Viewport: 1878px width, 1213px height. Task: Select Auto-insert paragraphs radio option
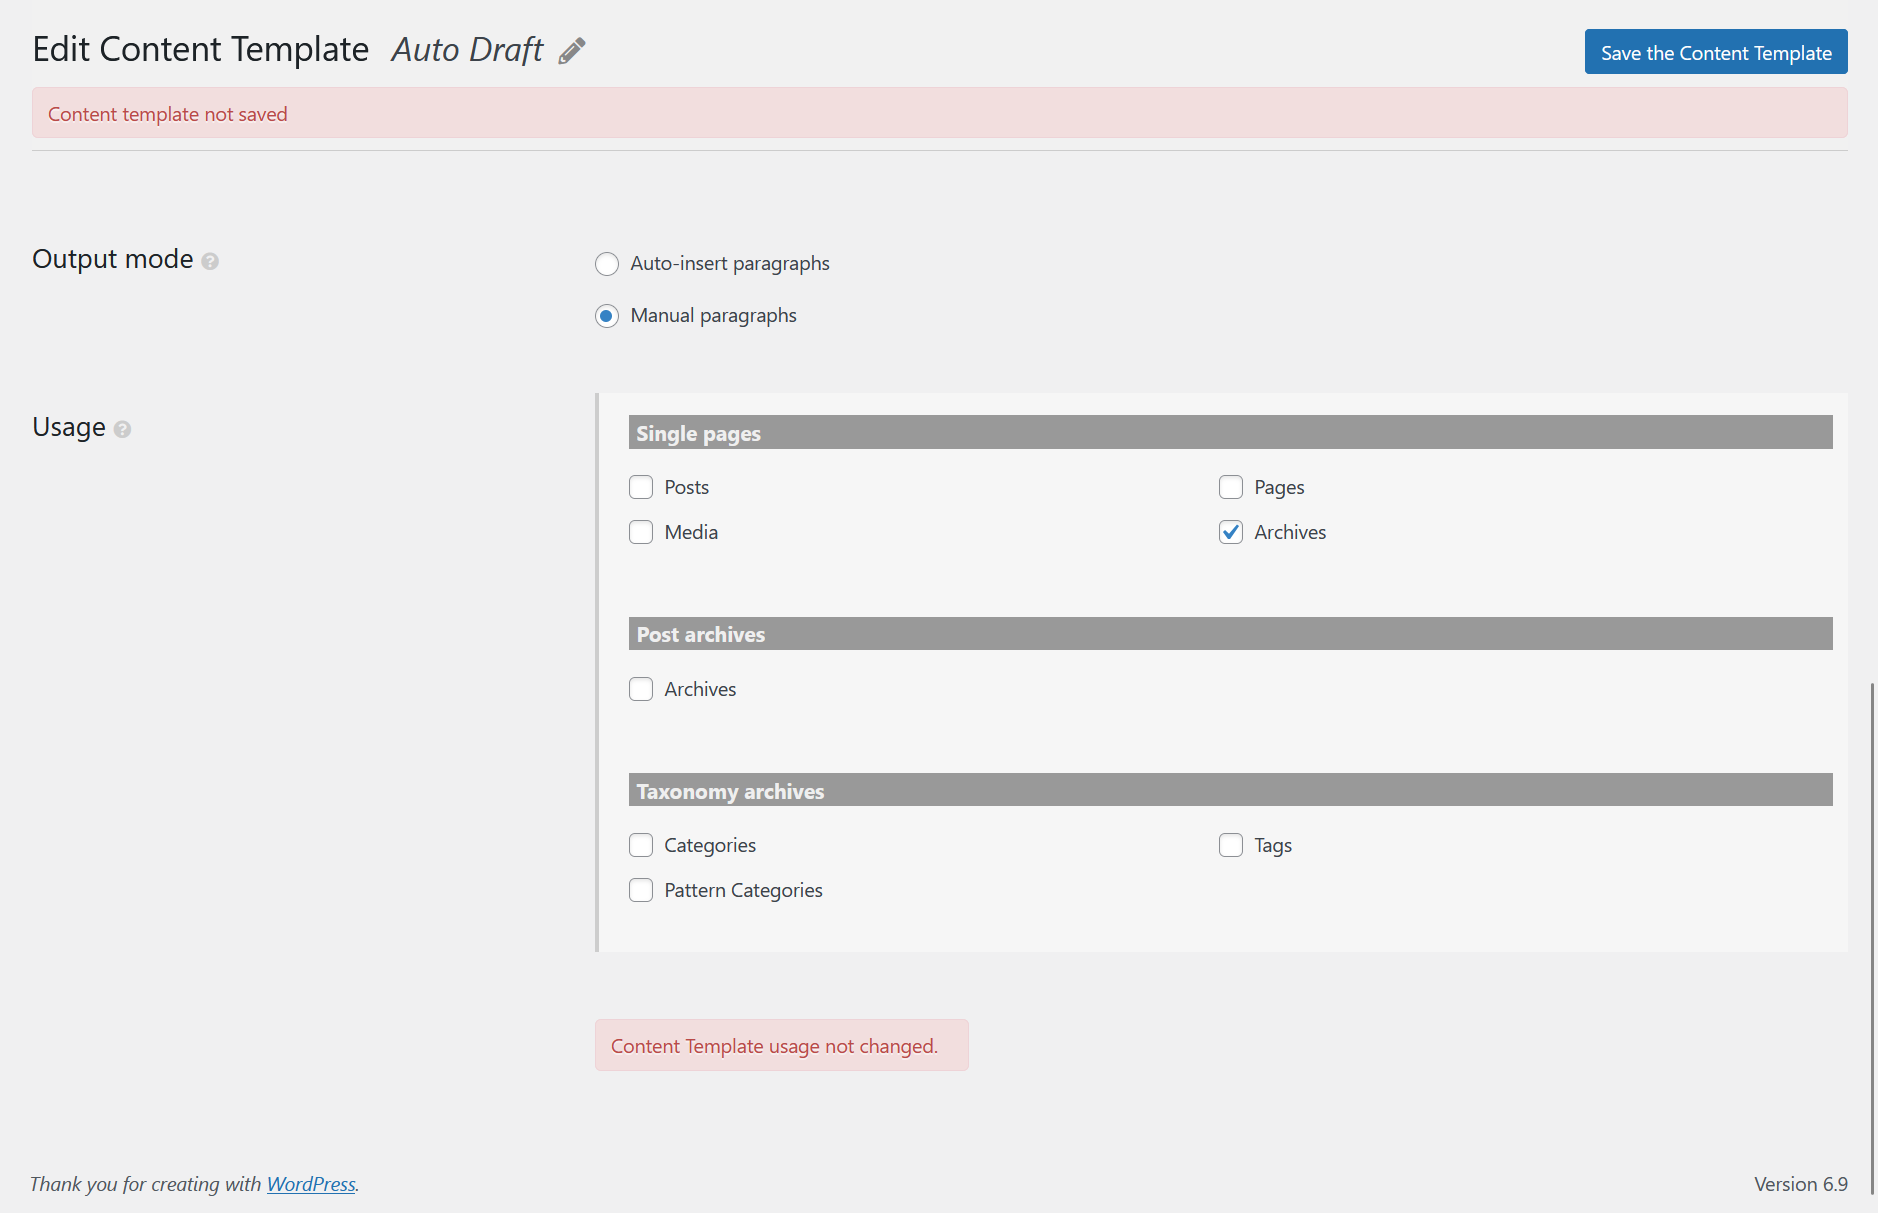pos(607,264)
